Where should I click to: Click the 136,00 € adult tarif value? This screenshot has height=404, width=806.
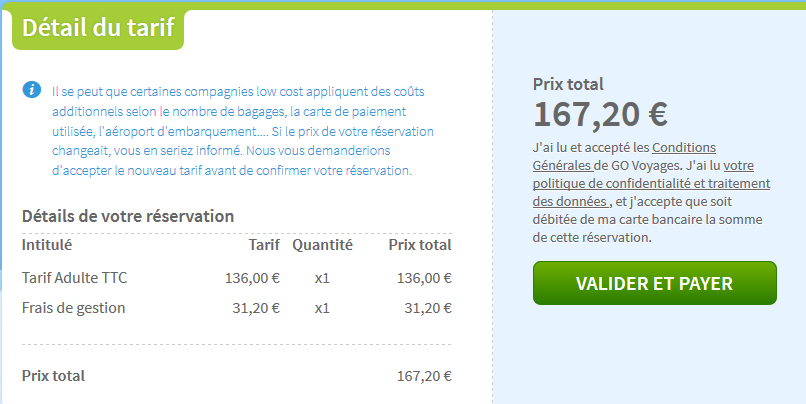pos(252,278)
